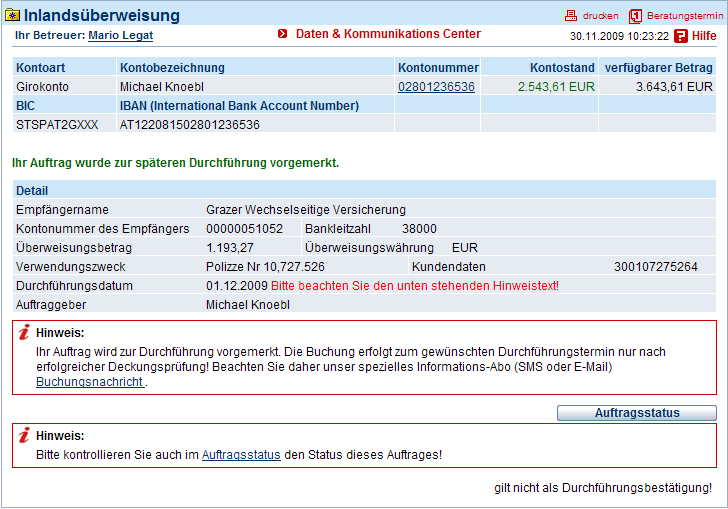Screen dimensions: 728x509
Task: Open Hilfe help link
Action: (704, 36)
